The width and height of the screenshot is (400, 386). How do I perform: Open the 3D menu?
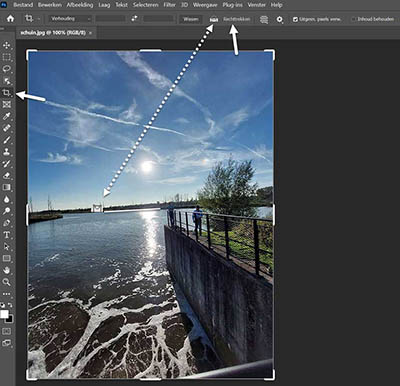pos(184,5)
